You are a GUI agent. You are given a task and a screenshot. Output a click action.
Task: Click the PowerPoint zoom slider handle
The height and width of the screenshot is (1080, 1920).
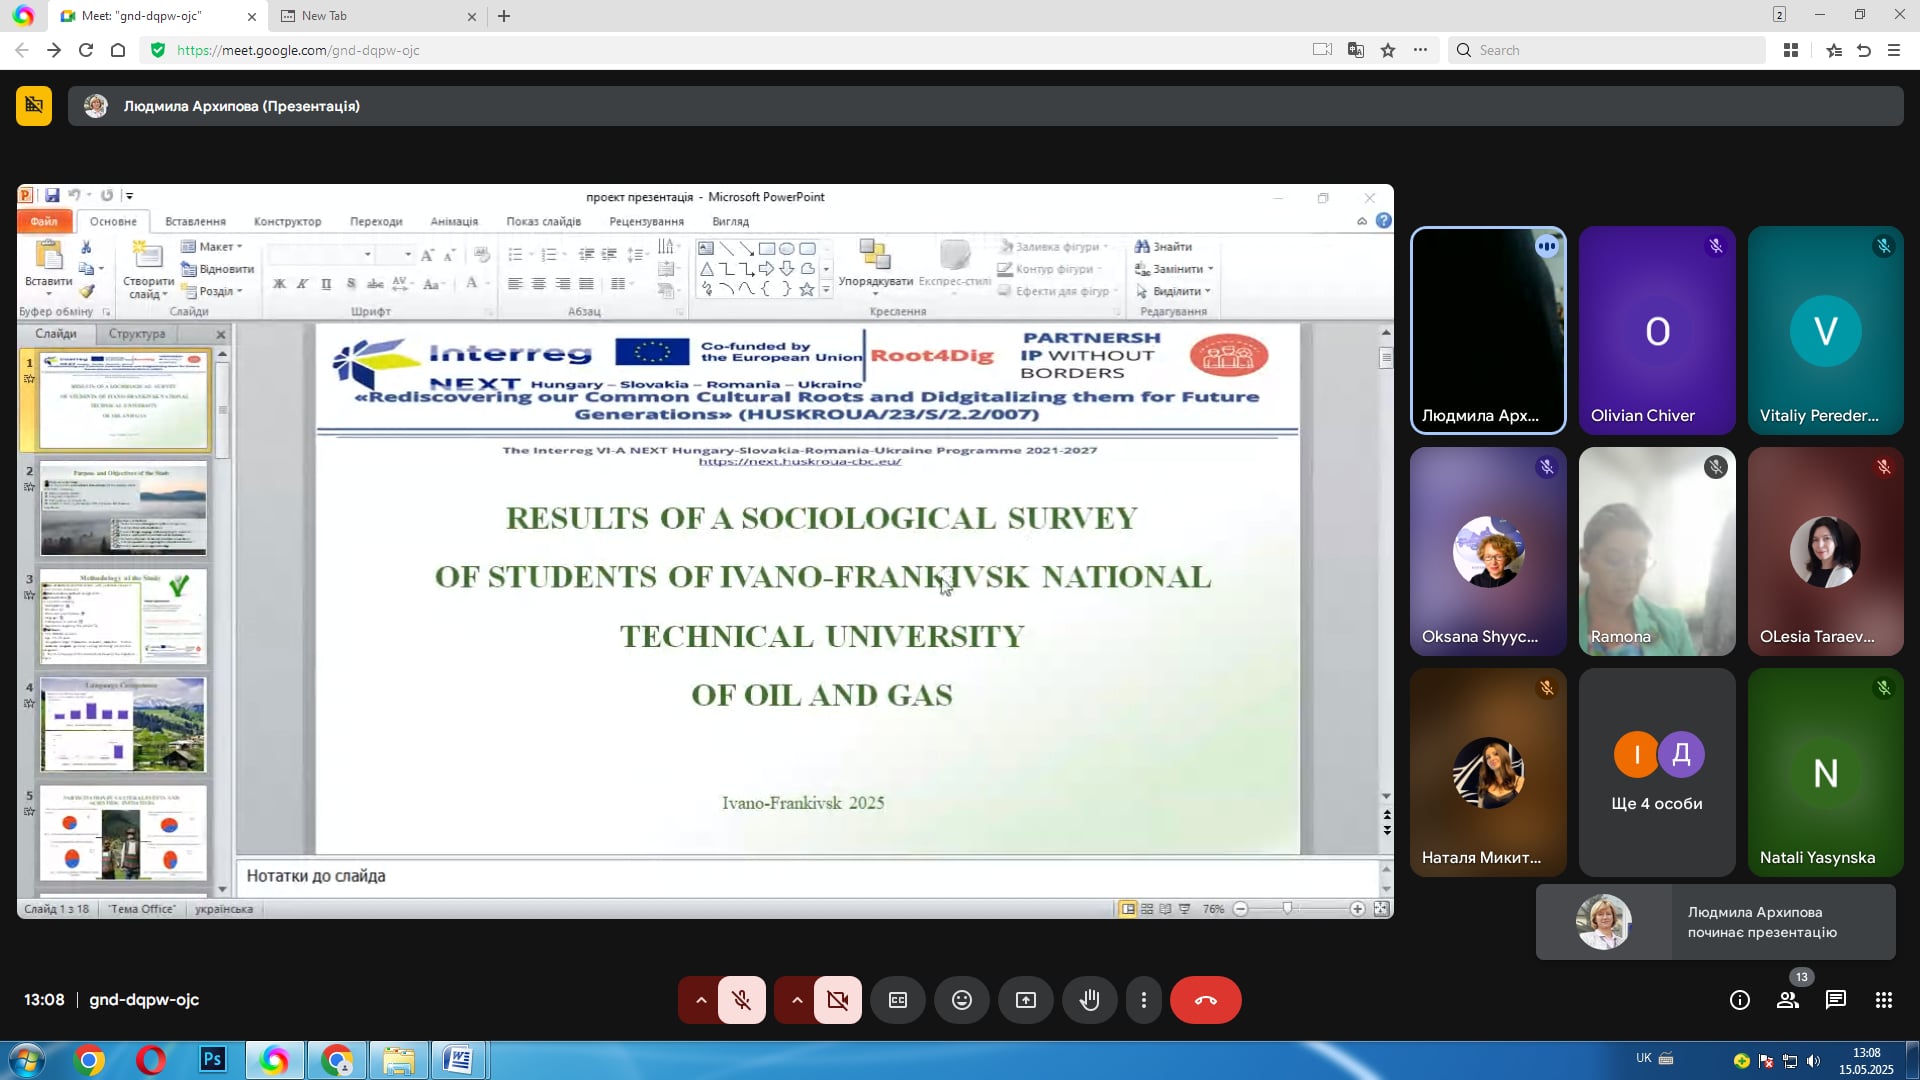(x=1287, y=909)
